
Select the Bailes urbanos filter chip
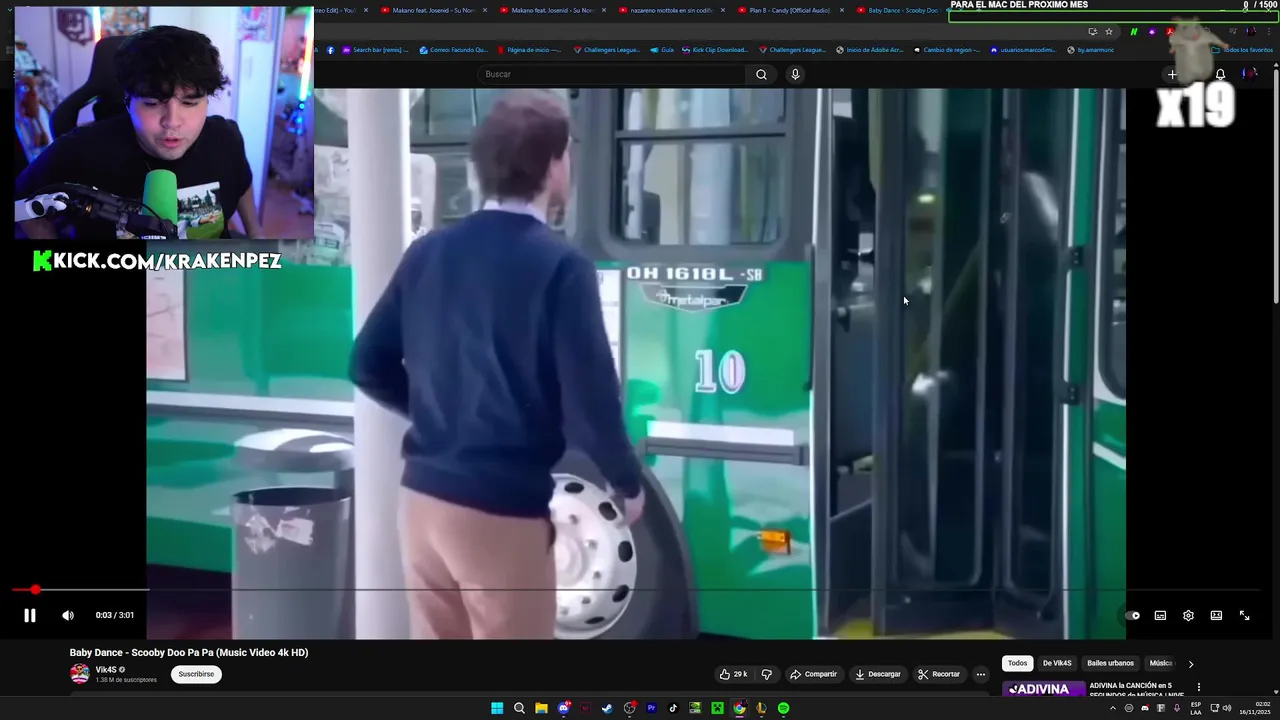pos(1110,663)
